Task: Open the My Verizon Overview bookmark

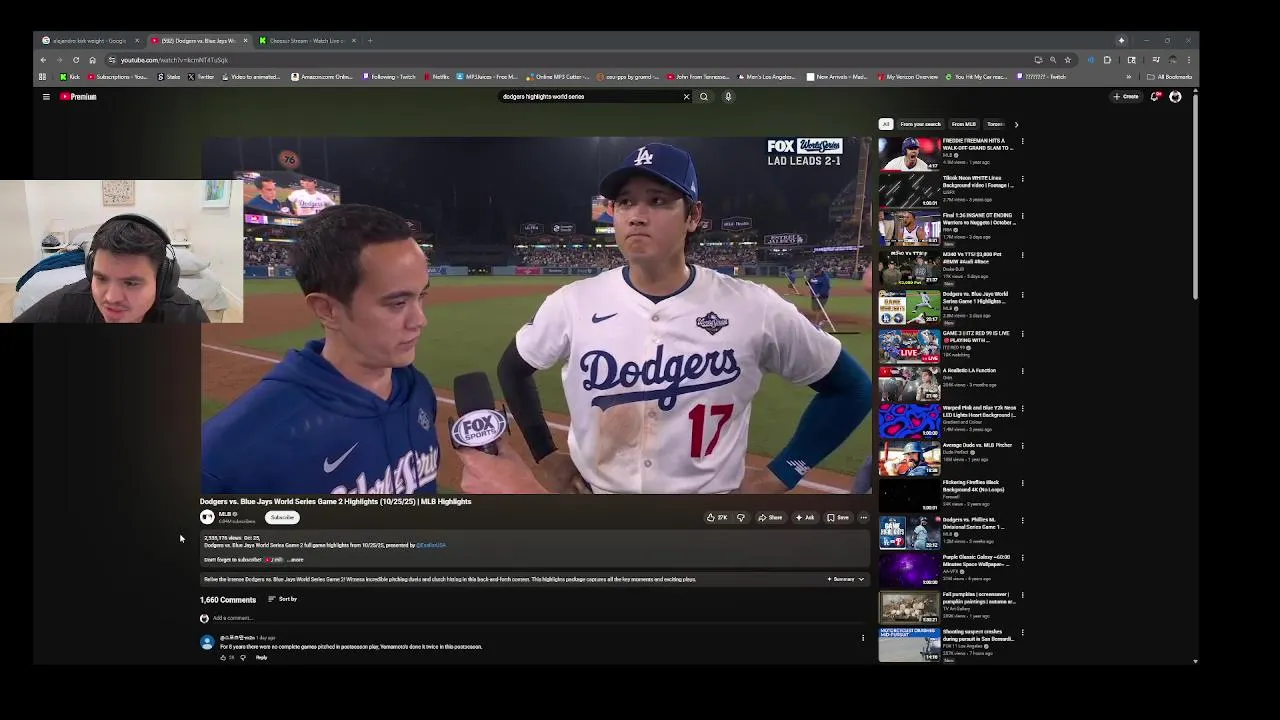Action: click(908, 77)
